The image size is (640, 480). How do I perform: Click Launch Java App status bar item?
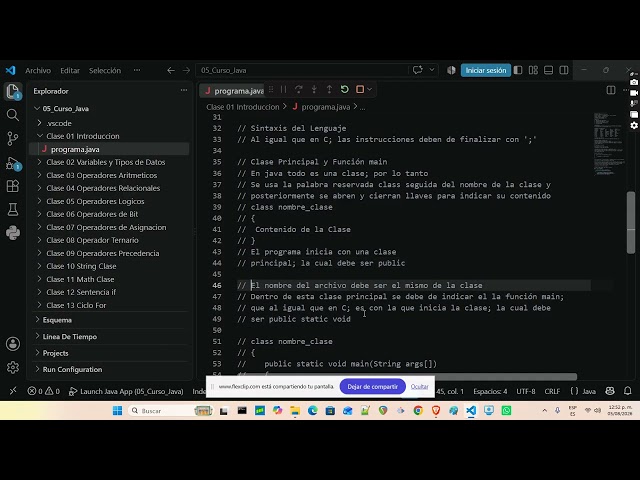126,391
